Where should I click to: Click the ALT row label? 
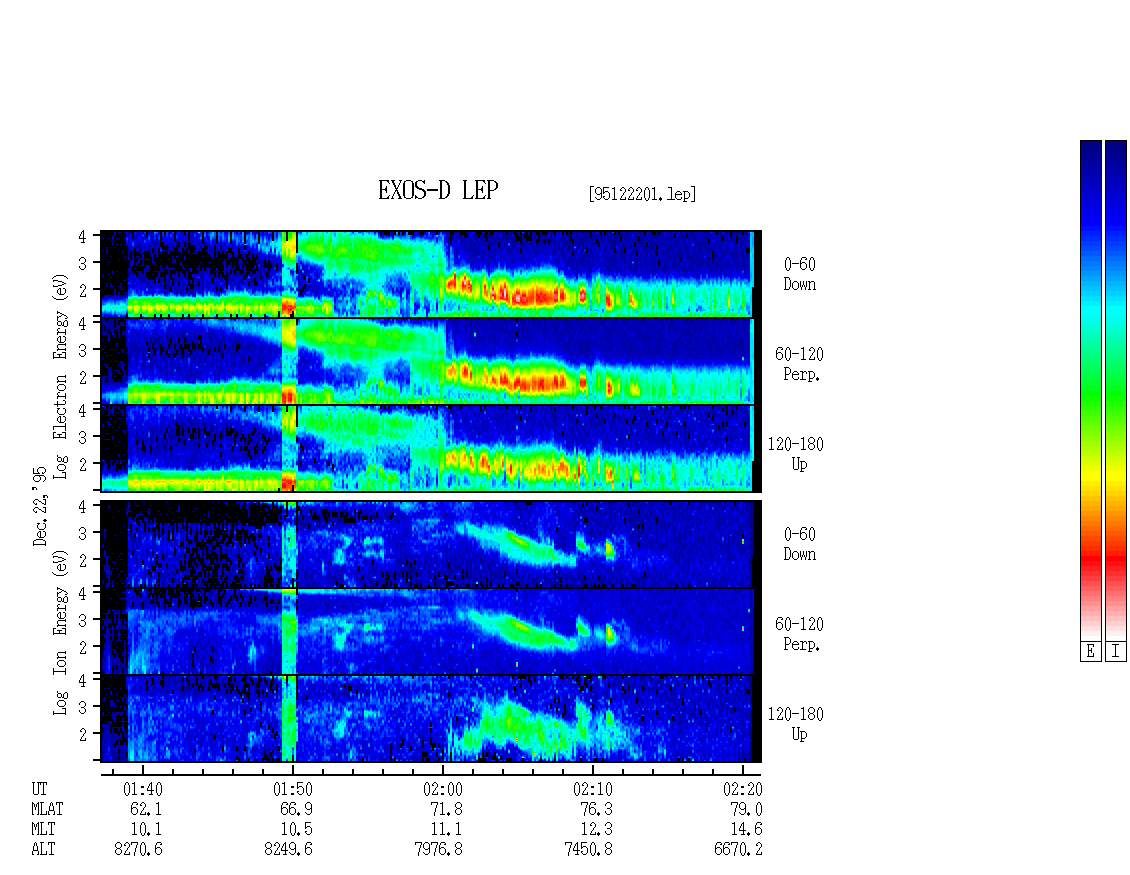point(43,850)
